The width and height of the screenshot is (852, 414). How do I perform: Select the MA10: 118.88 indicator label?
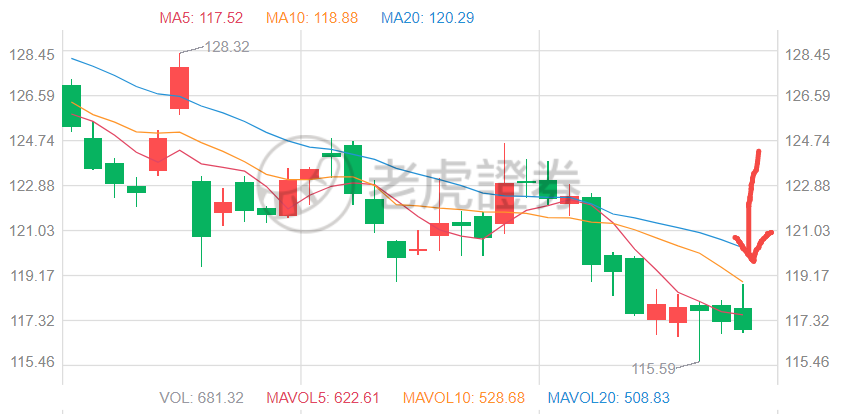312,18
